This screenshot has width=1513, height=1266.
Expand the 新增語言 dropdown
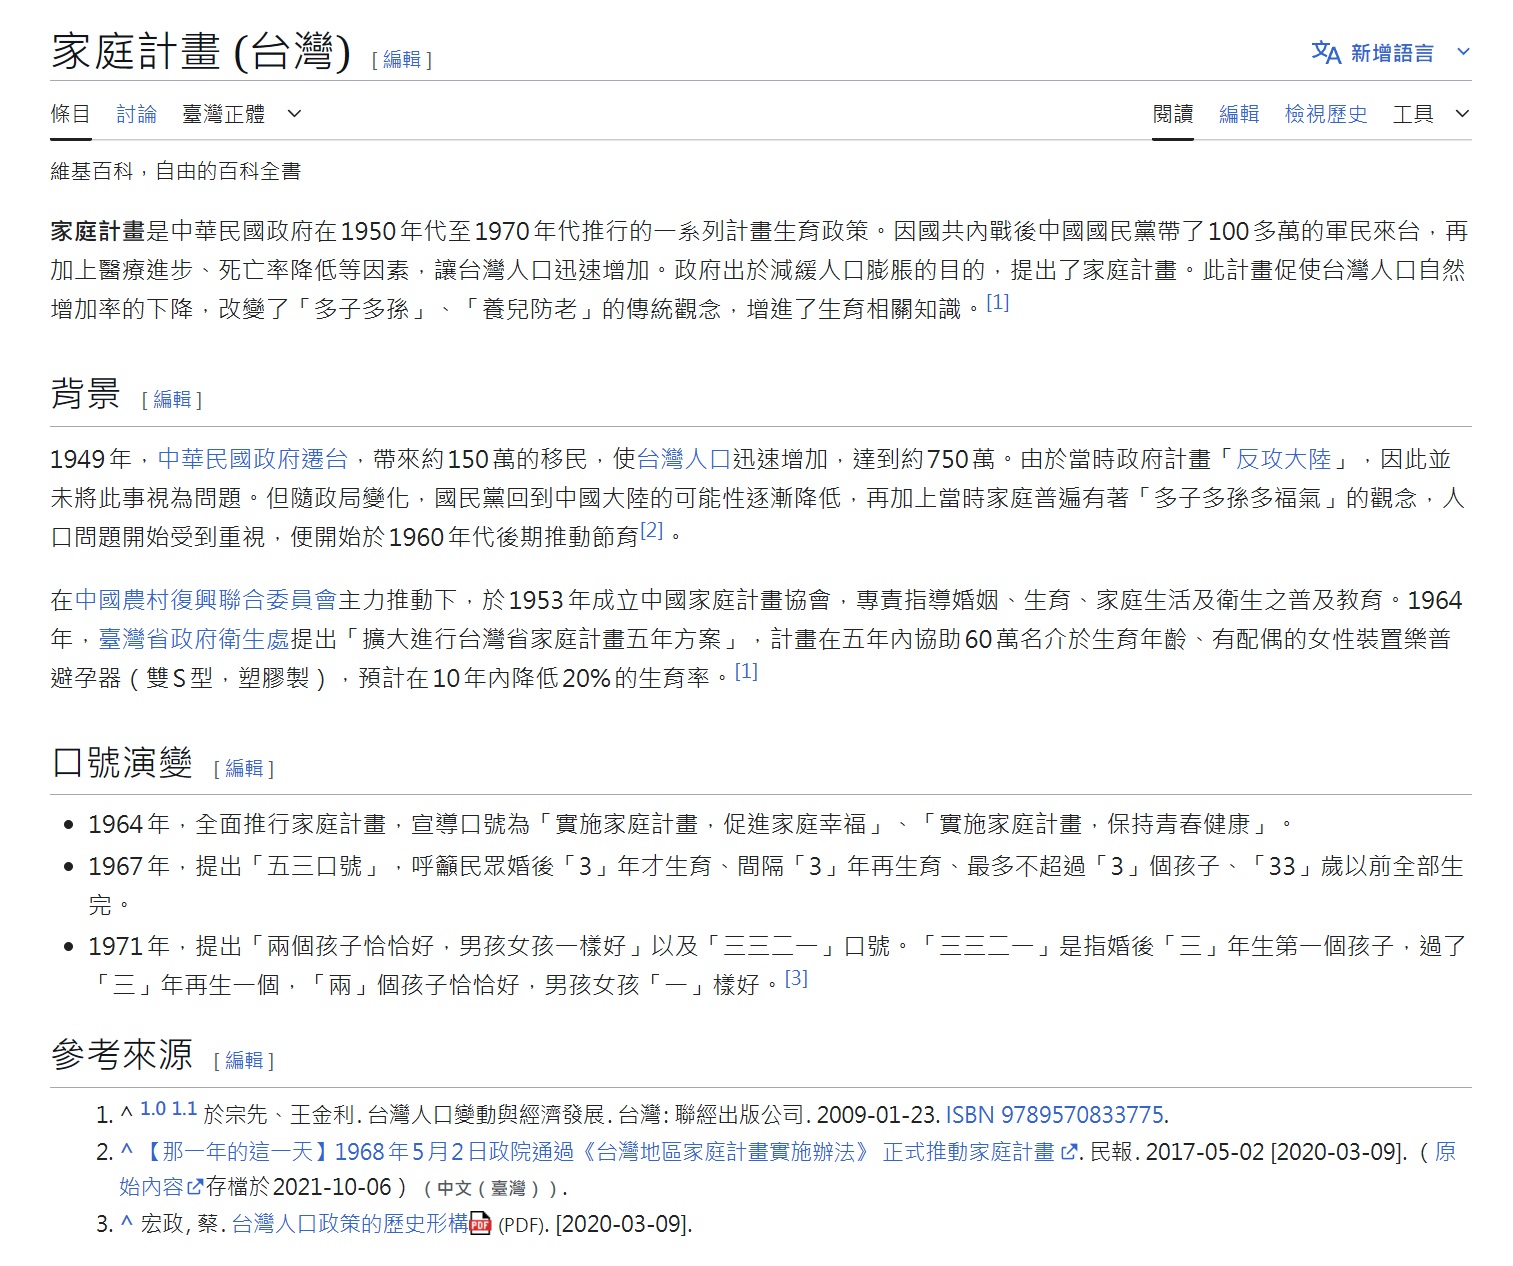[1463, 52]
